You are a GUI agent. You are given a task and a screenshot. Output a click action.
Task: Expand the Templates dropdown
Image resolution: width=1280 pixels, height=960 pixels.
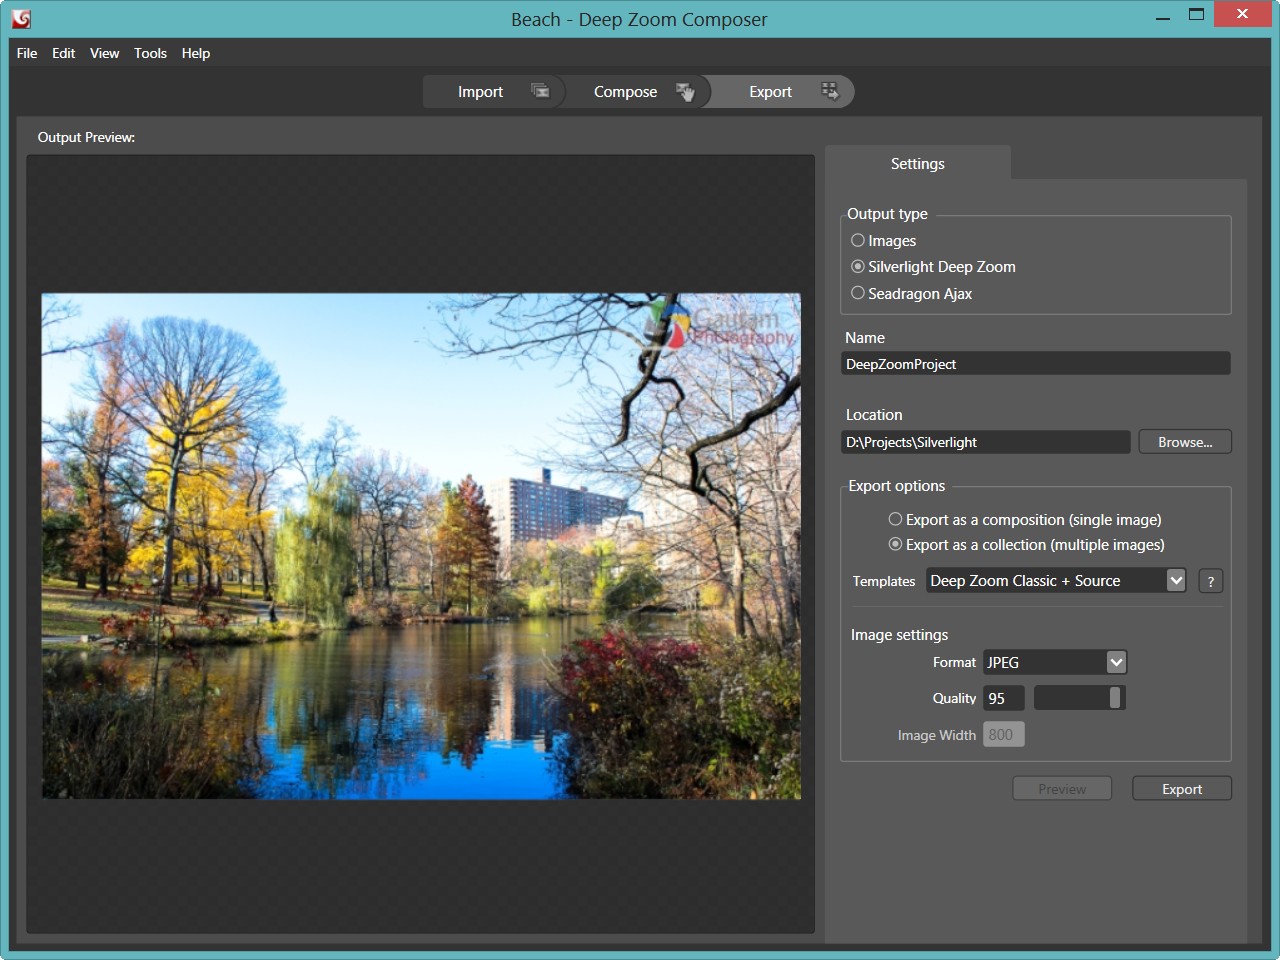click(1176, 580)
